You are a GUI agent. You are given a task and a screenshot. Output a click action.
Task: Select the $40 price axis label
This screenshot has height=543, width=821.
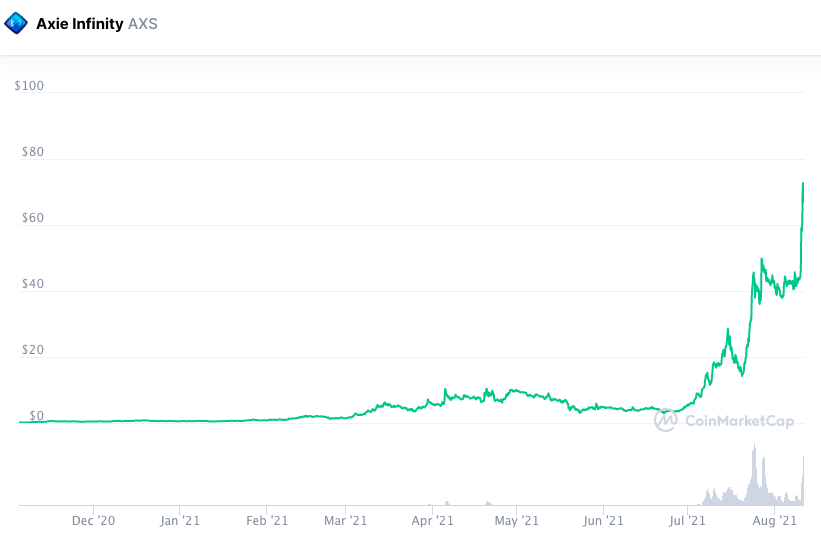32,285
